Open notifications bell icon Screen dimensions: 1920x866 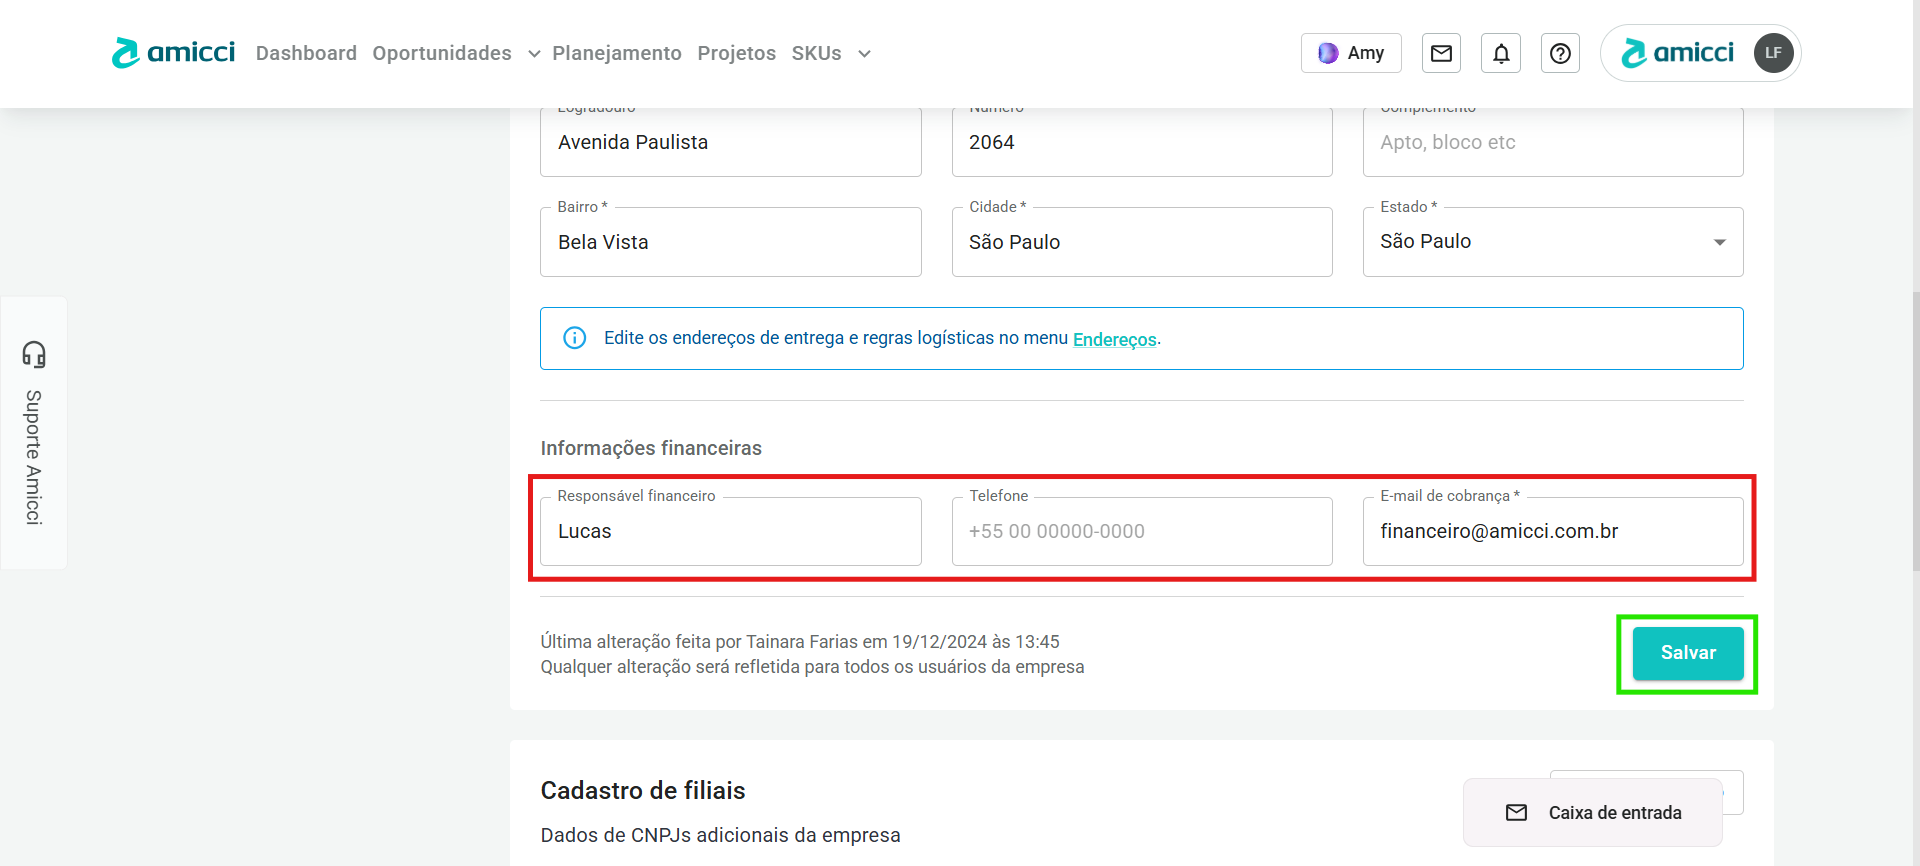pyautogui.click(x=1501, y=53)
